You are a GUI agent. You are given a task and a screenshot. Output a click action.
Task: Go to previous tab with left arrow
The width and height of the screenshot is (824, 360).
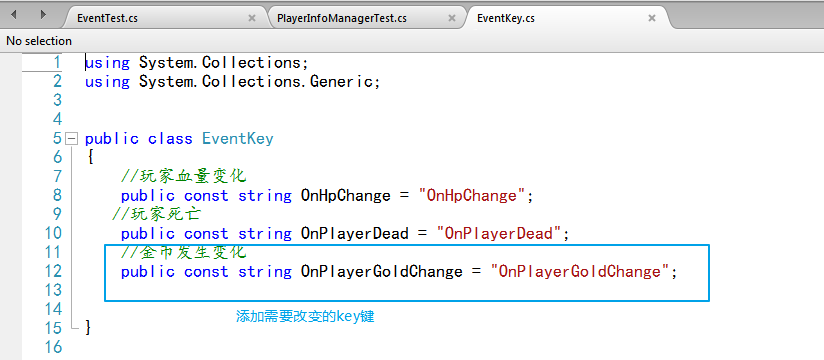click(x=14, y=15)
